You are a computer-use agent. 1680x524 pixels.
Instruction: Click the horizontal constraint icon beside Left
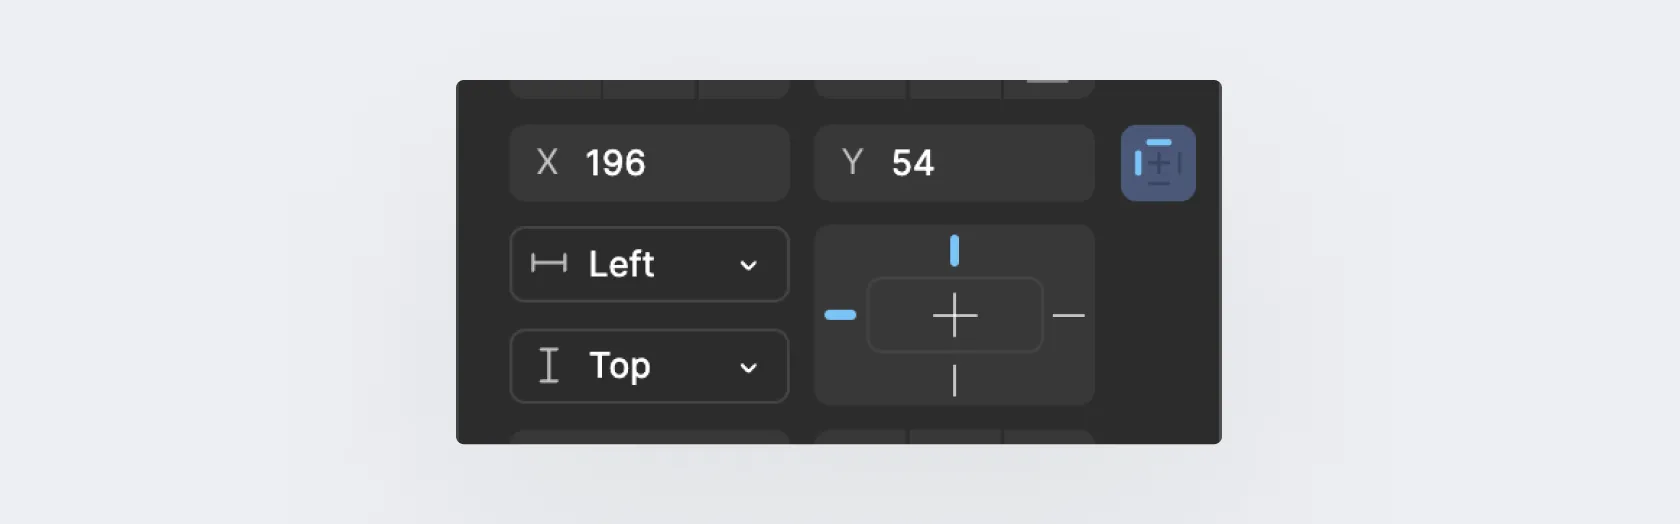click(548, 263)
